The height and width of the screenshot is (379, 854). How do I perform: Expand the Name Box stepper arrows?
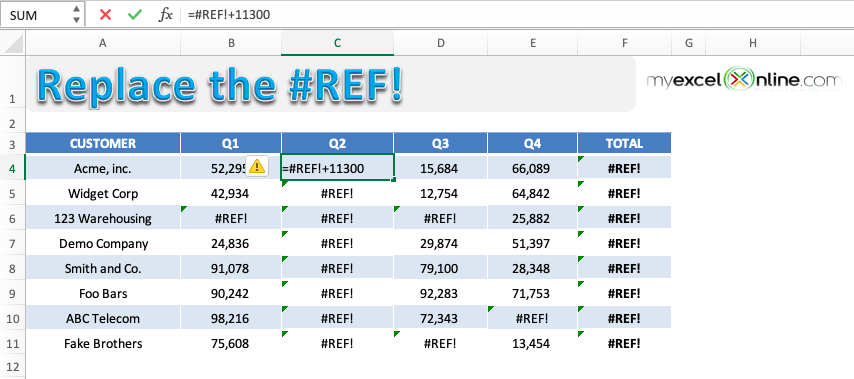76,15
